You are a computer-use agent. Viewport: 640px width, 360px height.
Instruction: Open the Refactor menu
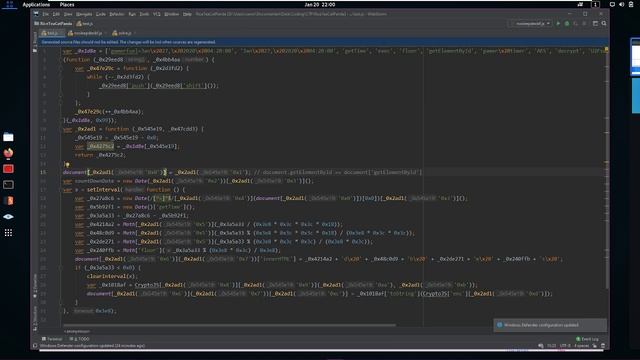point(117,14)
